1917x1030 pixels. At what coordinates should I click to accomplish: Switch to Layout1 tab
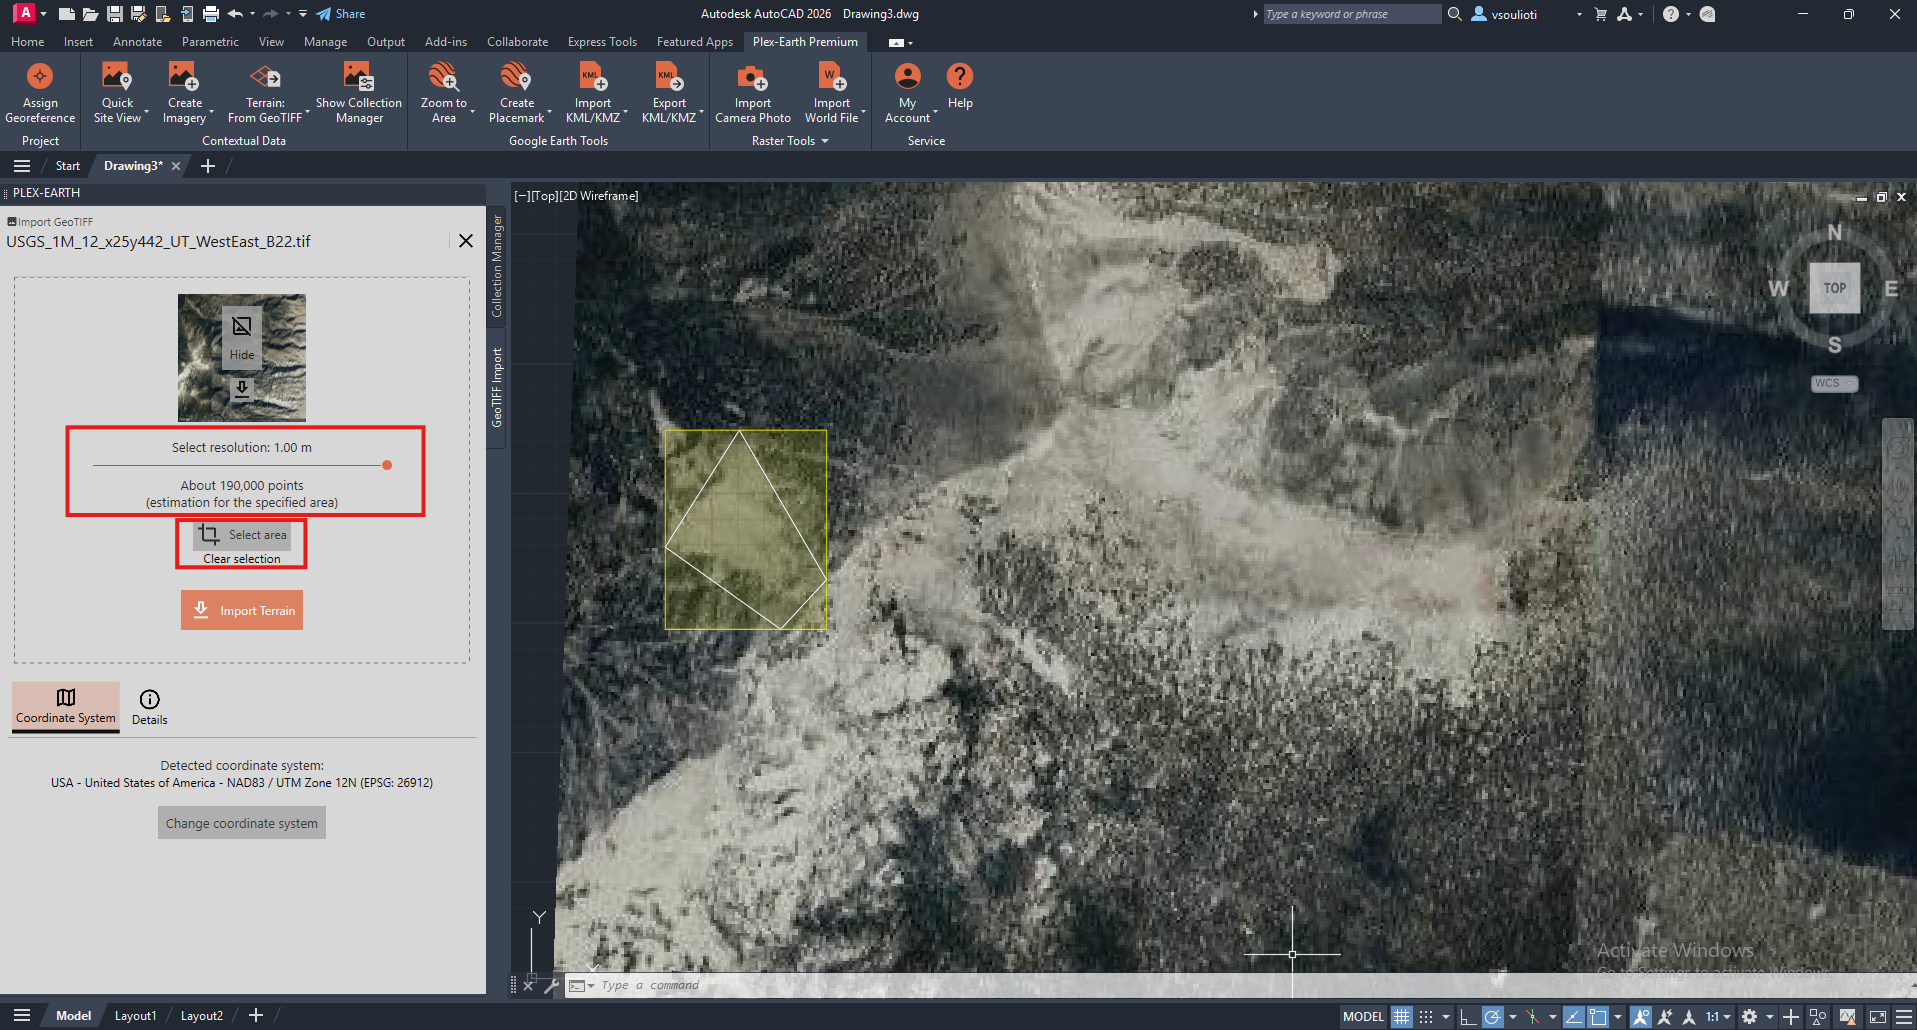pyautogui.click(x=135, y=1016)
